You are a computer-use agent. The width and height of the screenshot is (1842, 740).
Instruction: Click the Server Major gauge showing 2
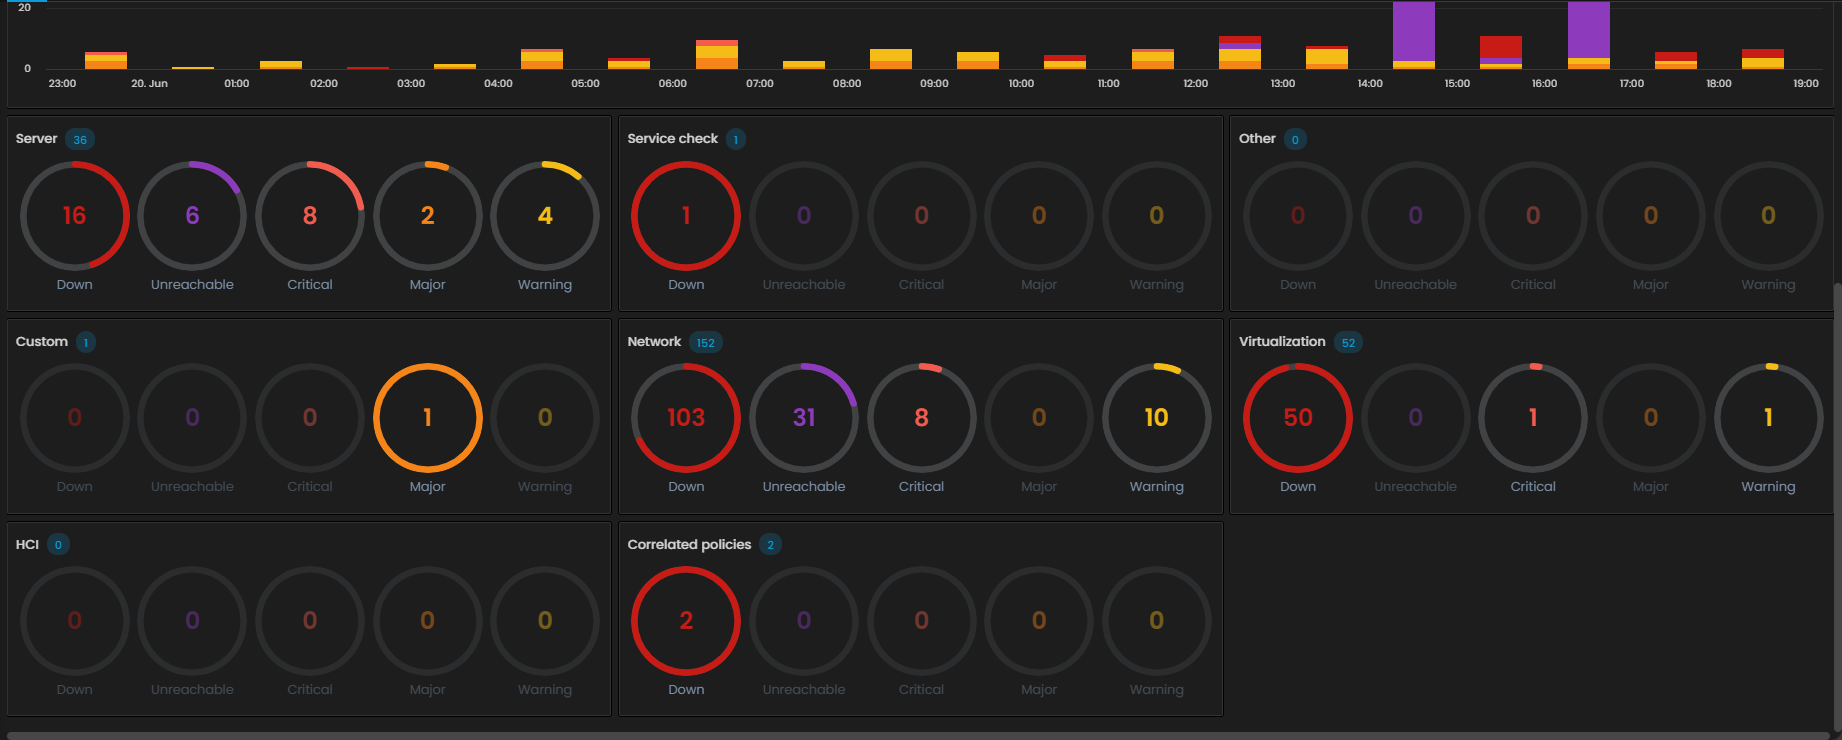[428, 216]
